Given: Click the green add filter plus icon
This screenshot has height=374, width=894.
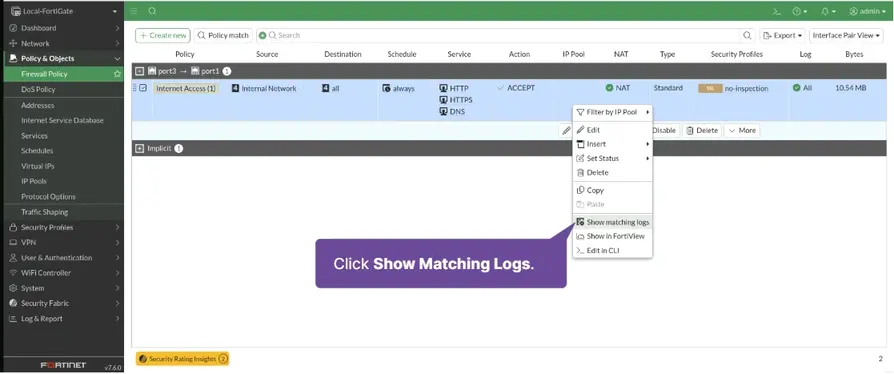Looking at the screenshot, I should pyautogui.click(x=263, y=35).
